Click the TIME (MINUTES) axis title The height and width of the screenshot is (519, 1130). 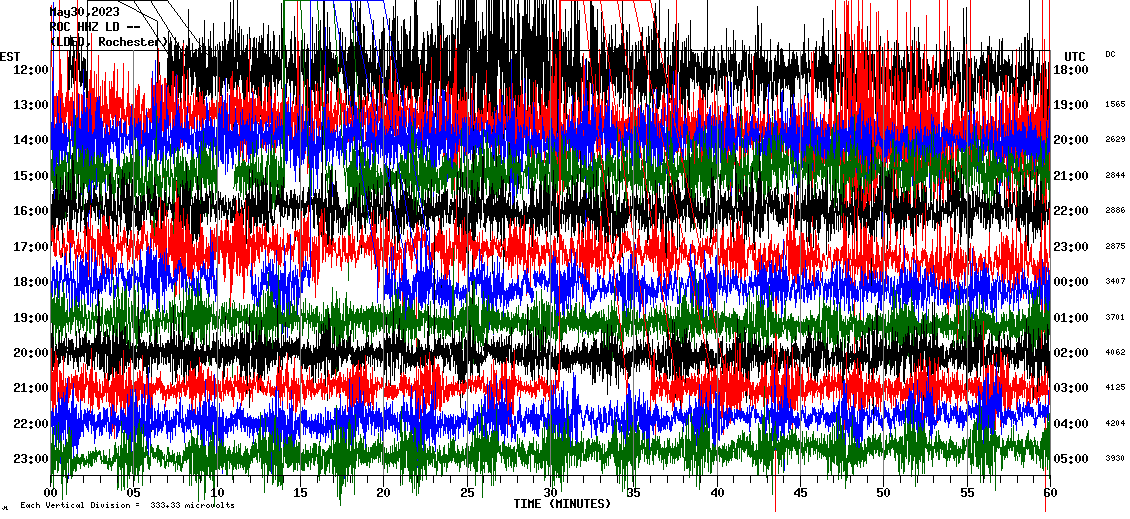tap(562, 504)
